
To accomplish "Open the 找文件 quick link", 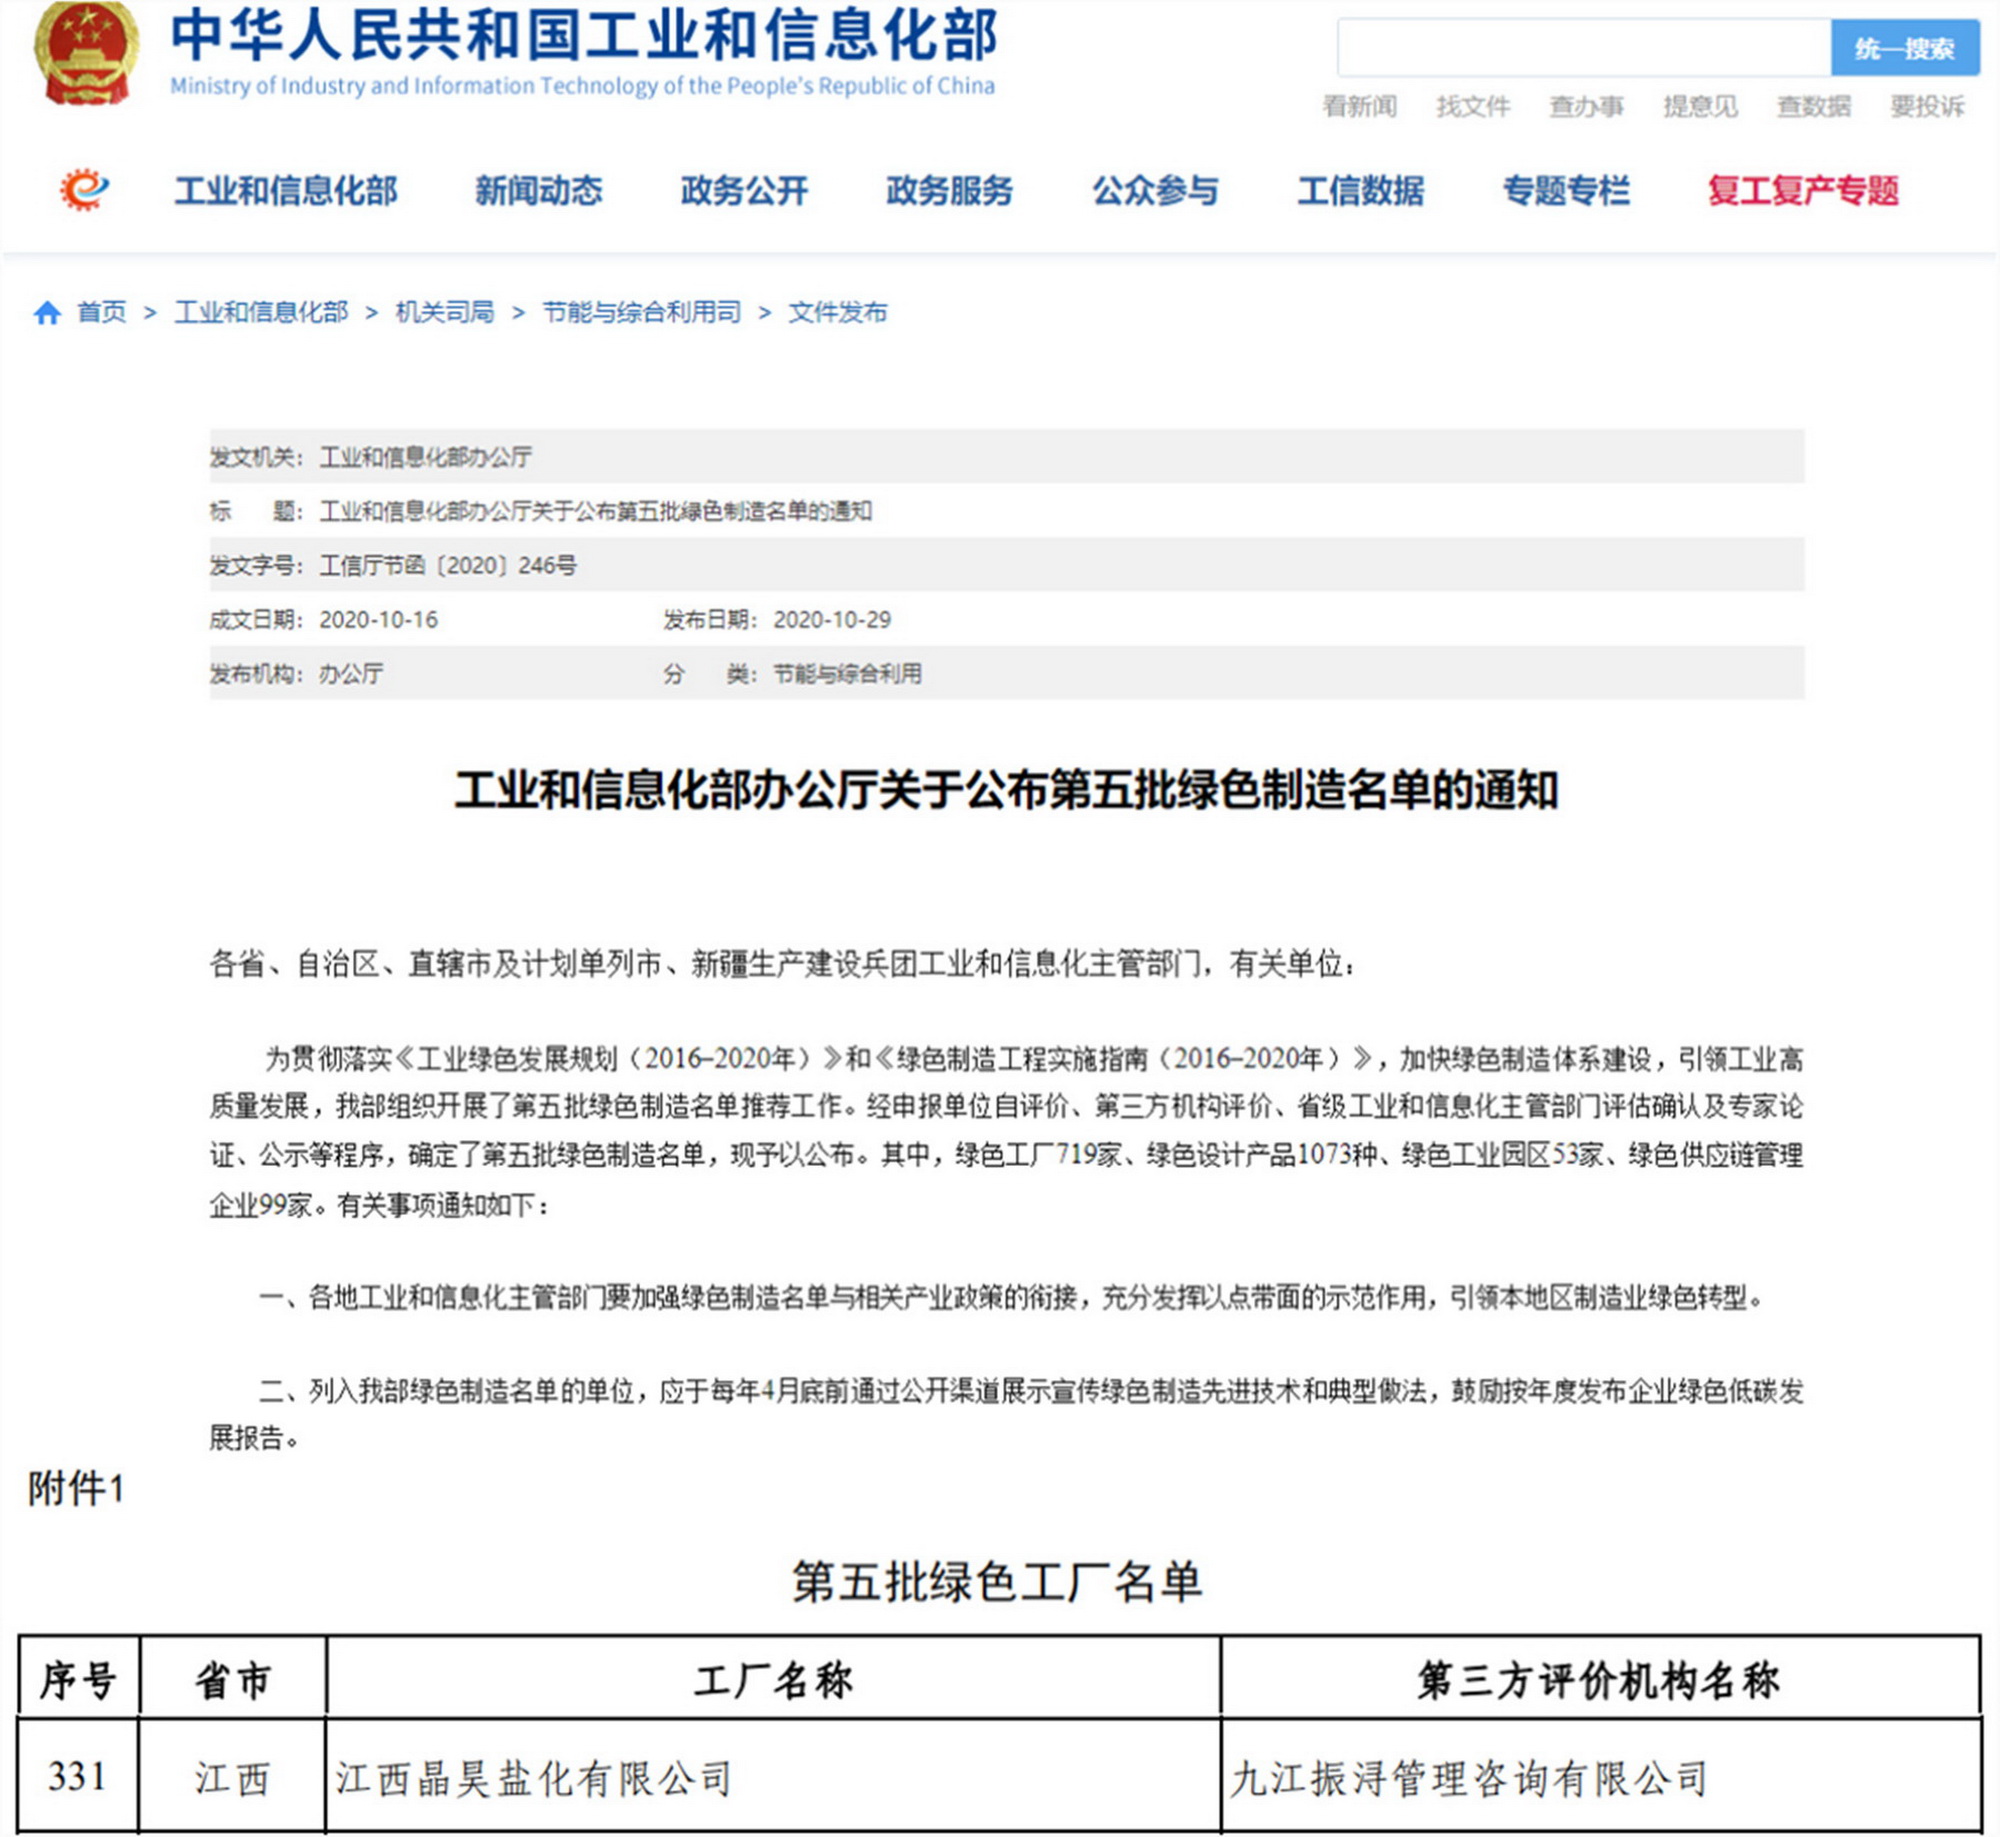I will [x=1472, y=106].
